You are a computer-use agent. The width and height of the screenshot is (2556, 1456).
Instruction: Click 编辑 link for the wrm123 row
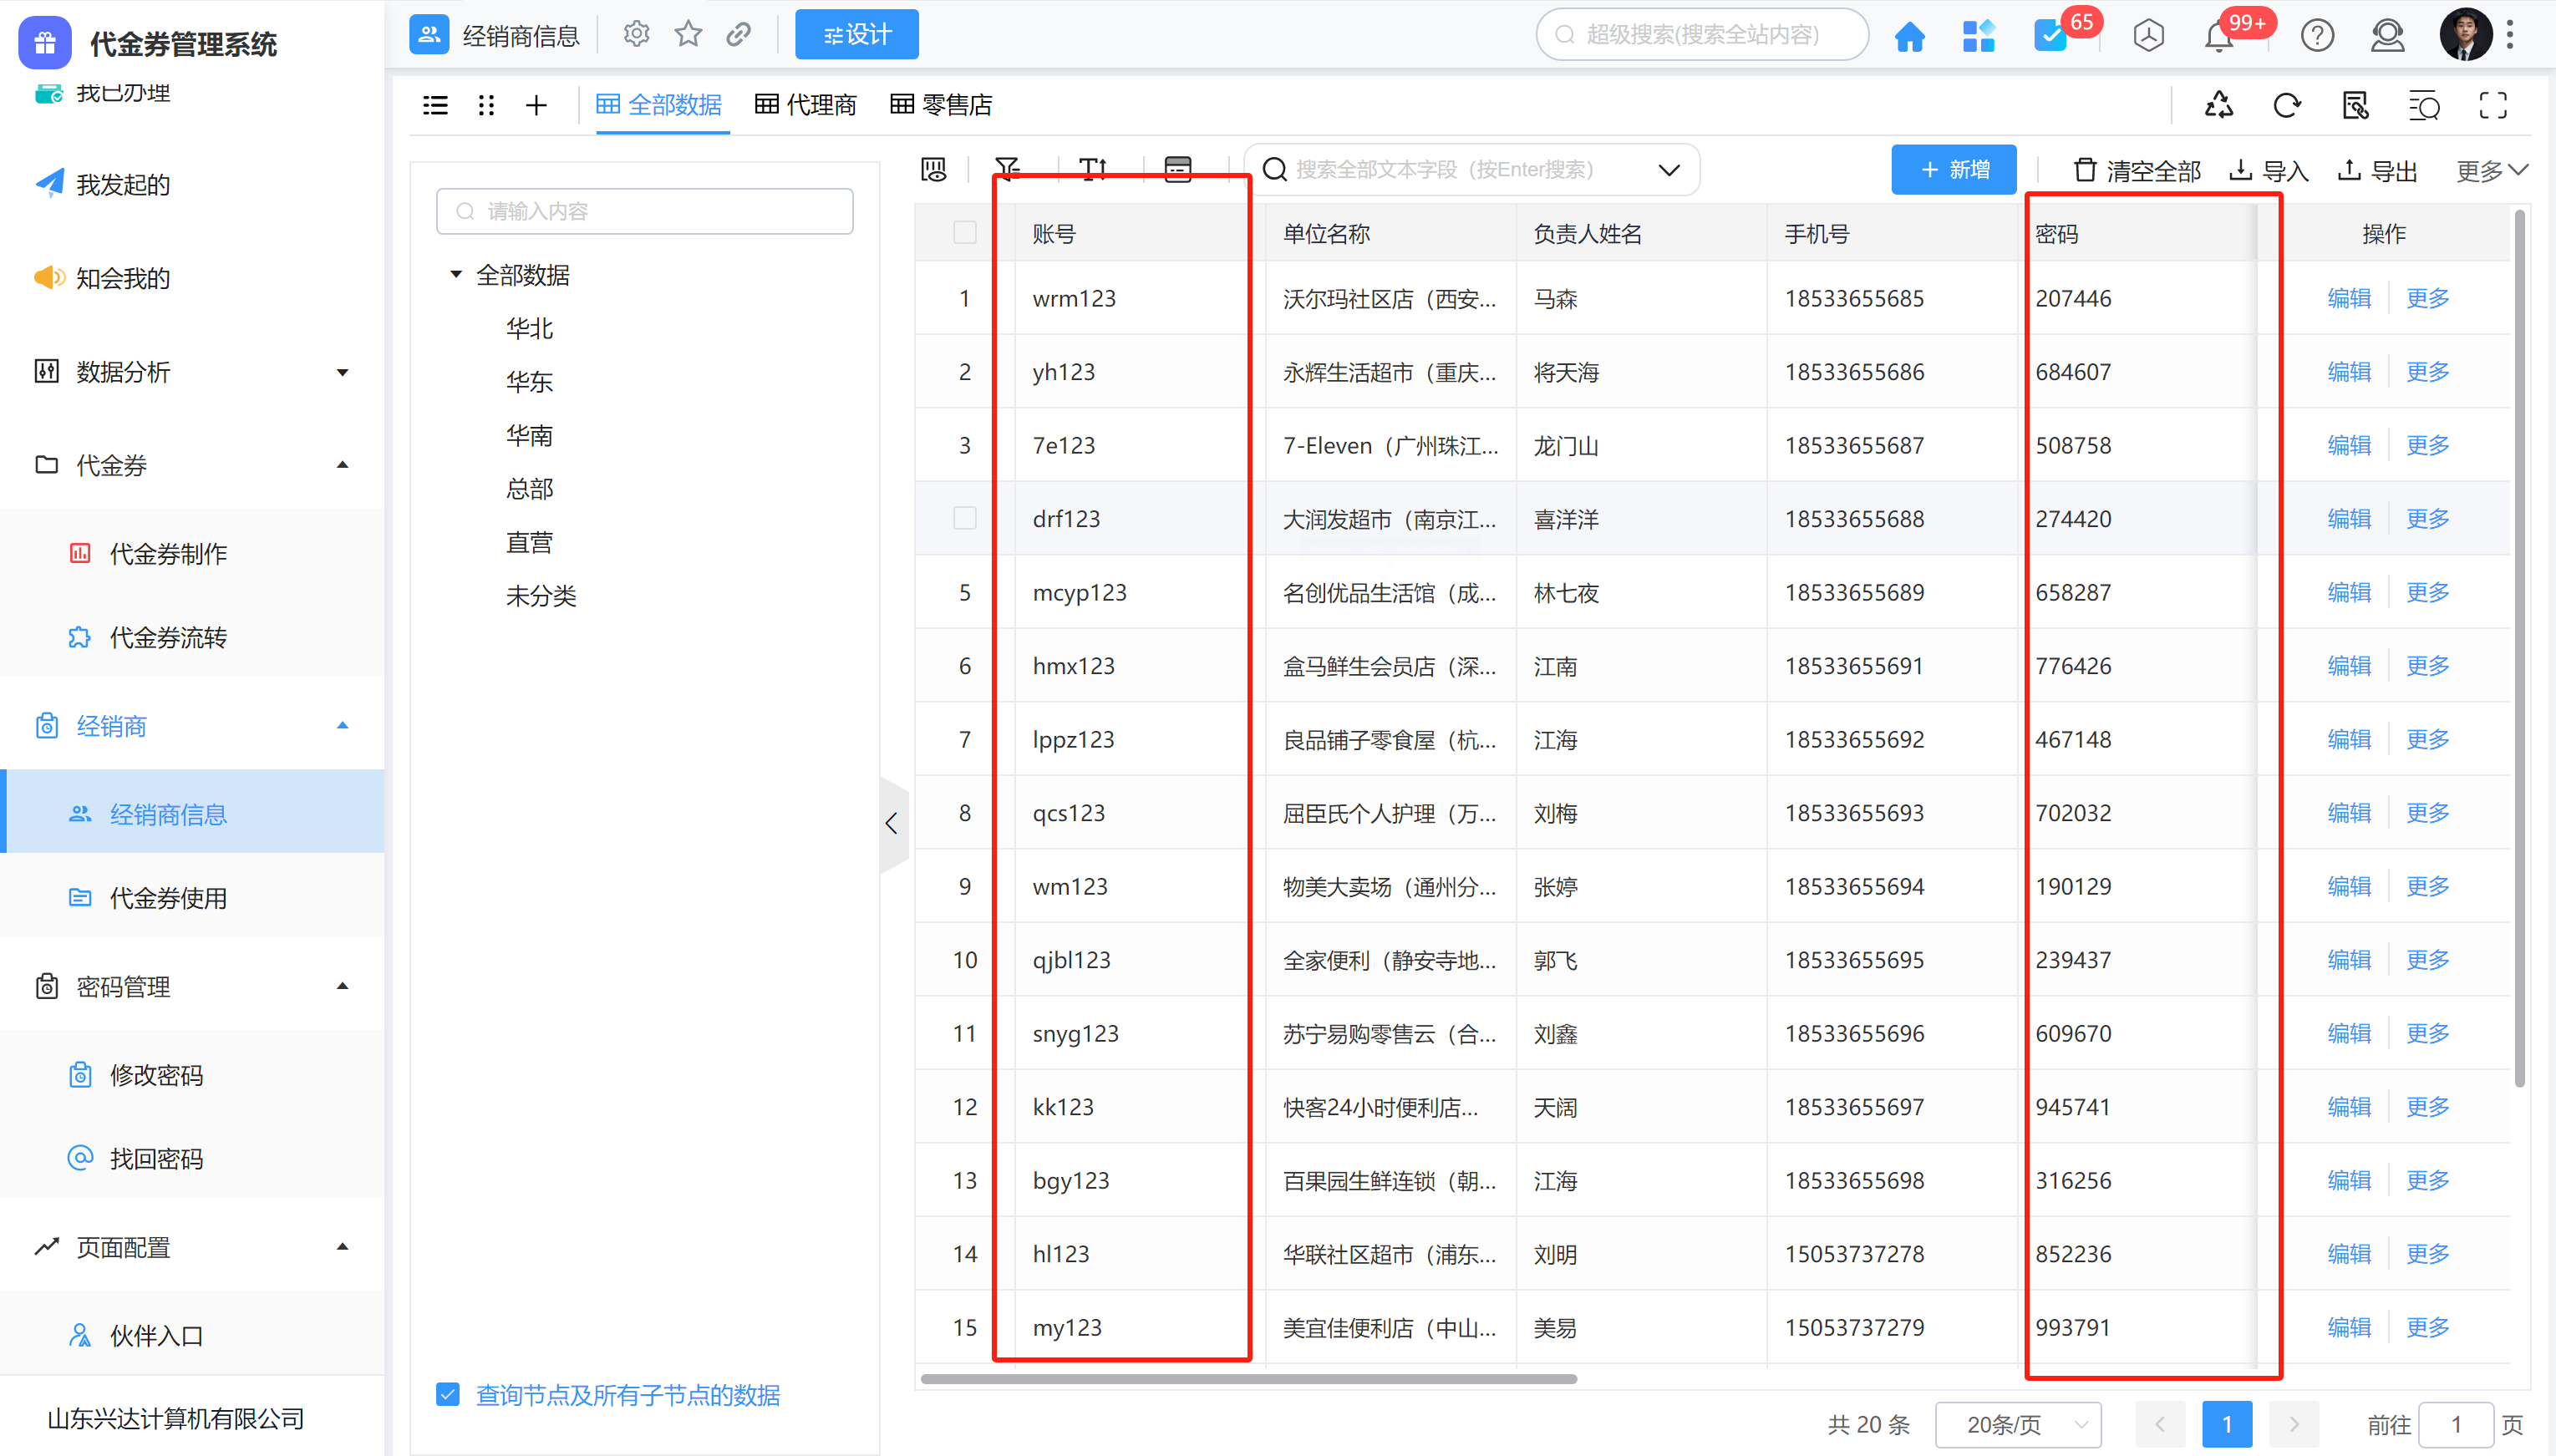2348,298
